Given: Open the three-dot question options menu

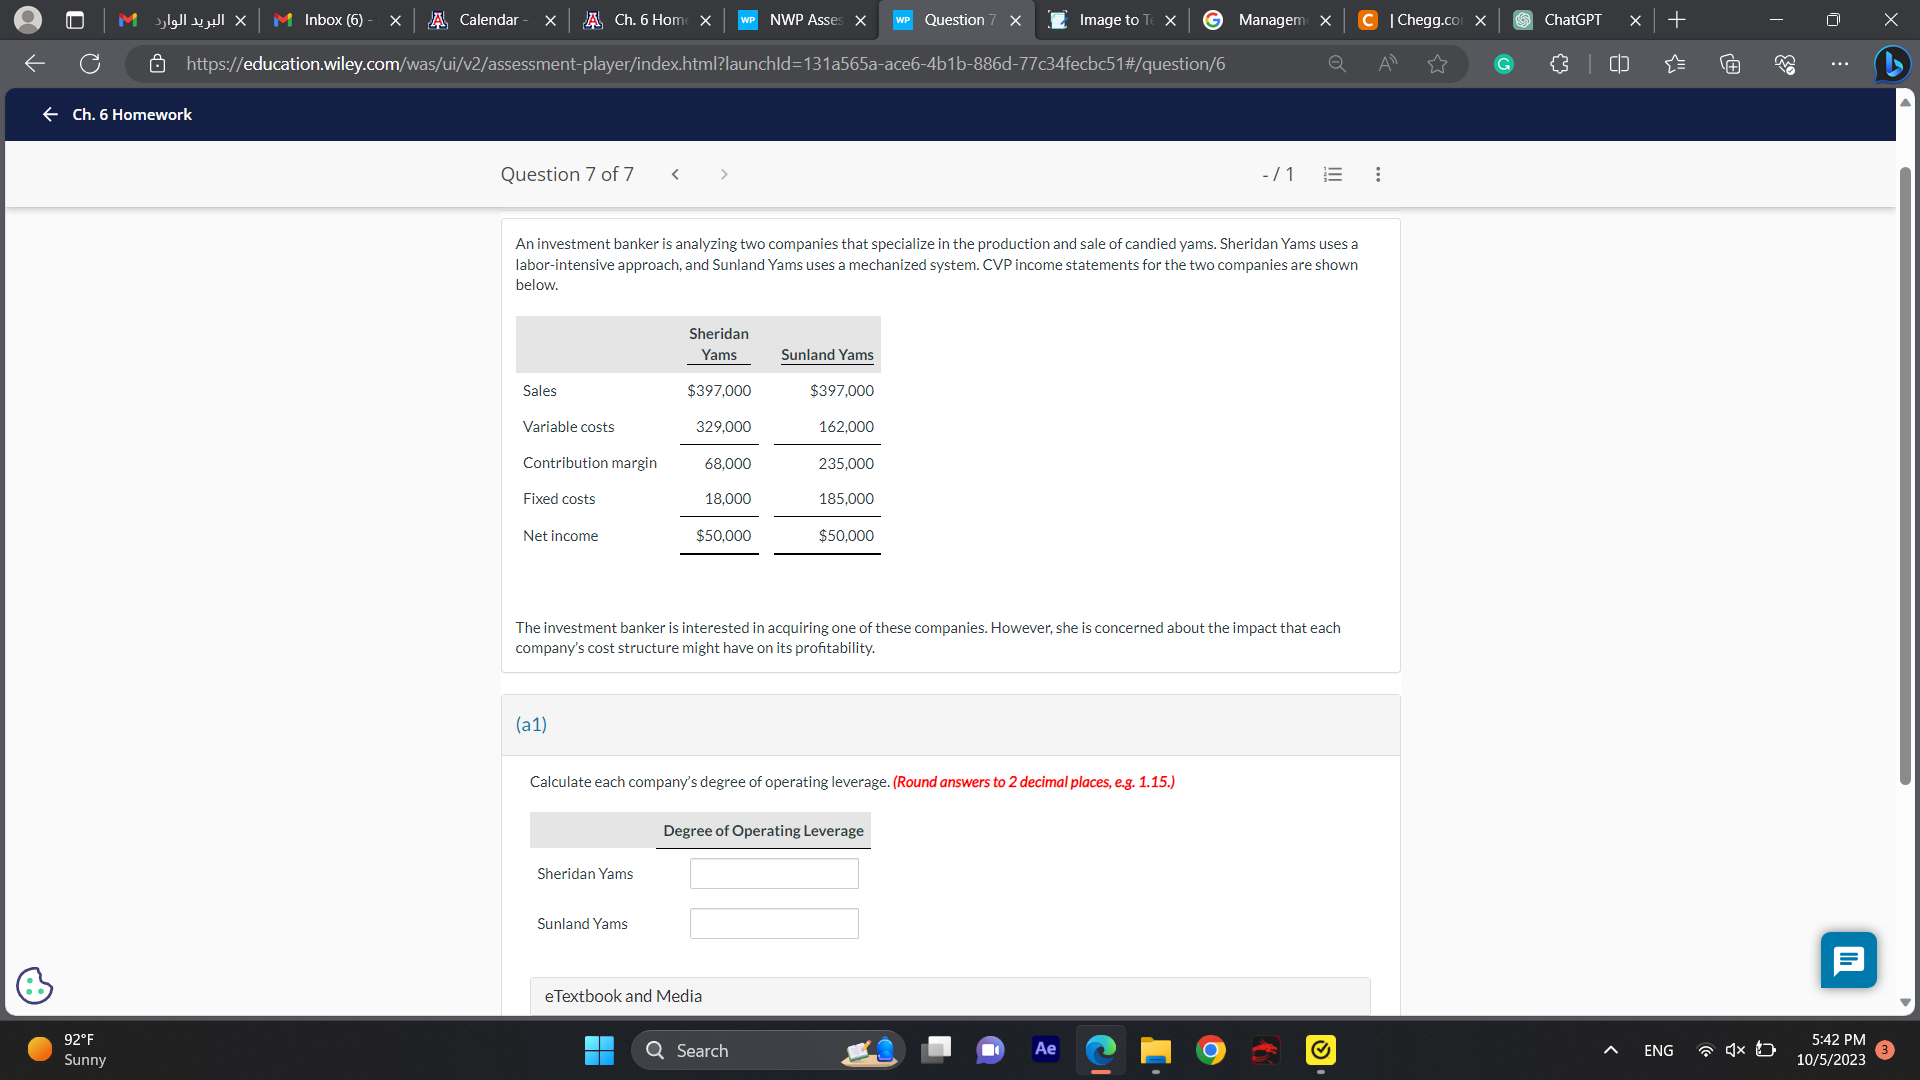Looking at the screenshot, I should (1378, 174).
